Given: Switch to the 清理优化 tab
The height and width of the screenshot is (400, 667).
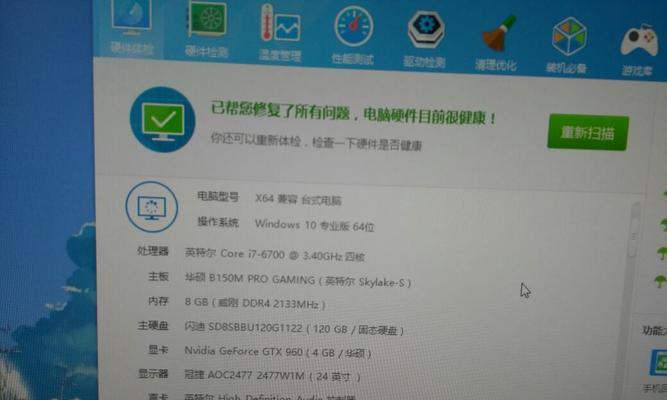Looking at the screenshot, I should pos(496,43).
